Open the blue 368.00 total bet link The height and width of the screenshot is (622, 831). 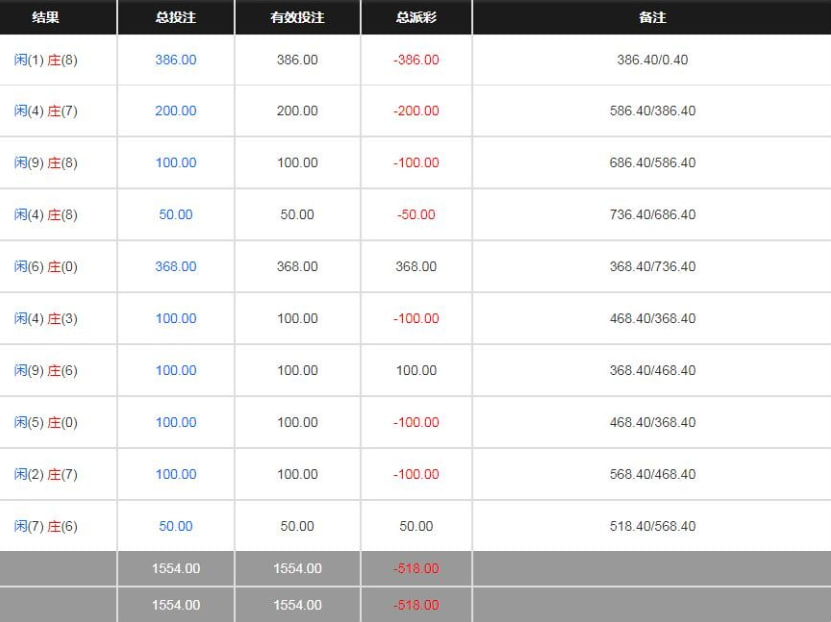point(176,267)
